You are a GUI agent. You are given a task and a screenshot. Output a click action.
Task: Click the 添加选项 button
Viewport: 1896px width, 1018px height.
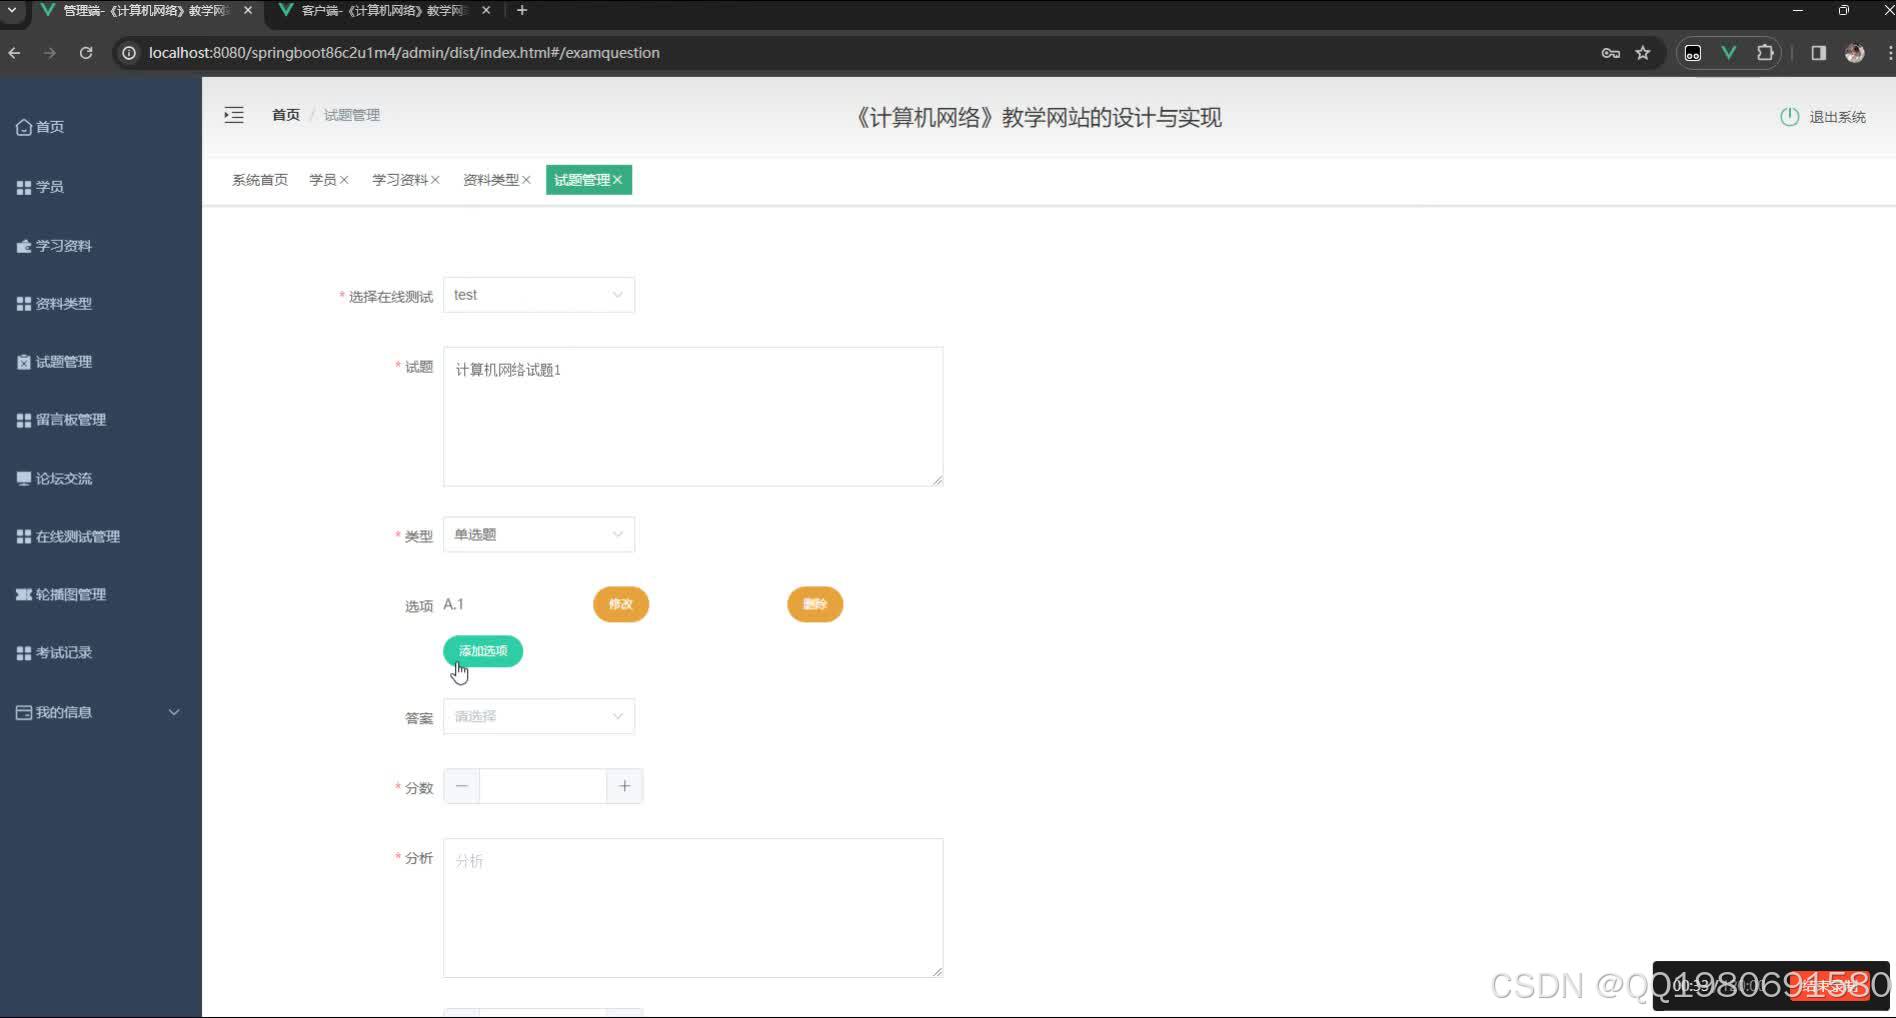pos(483,651)
